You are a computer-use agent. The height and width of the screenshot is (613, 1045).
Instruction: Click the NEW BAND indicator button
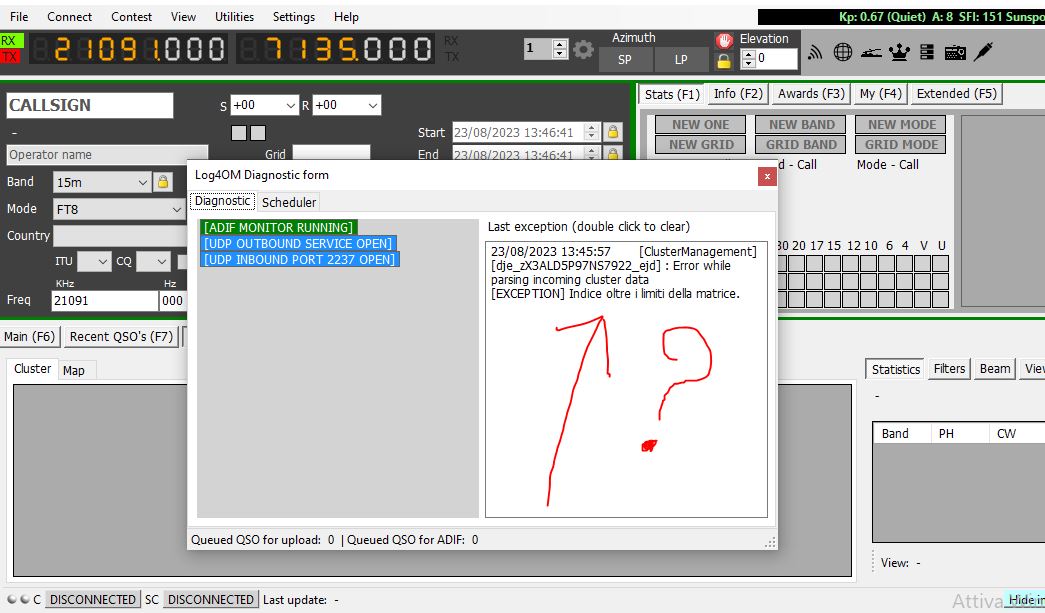point(801,125)
